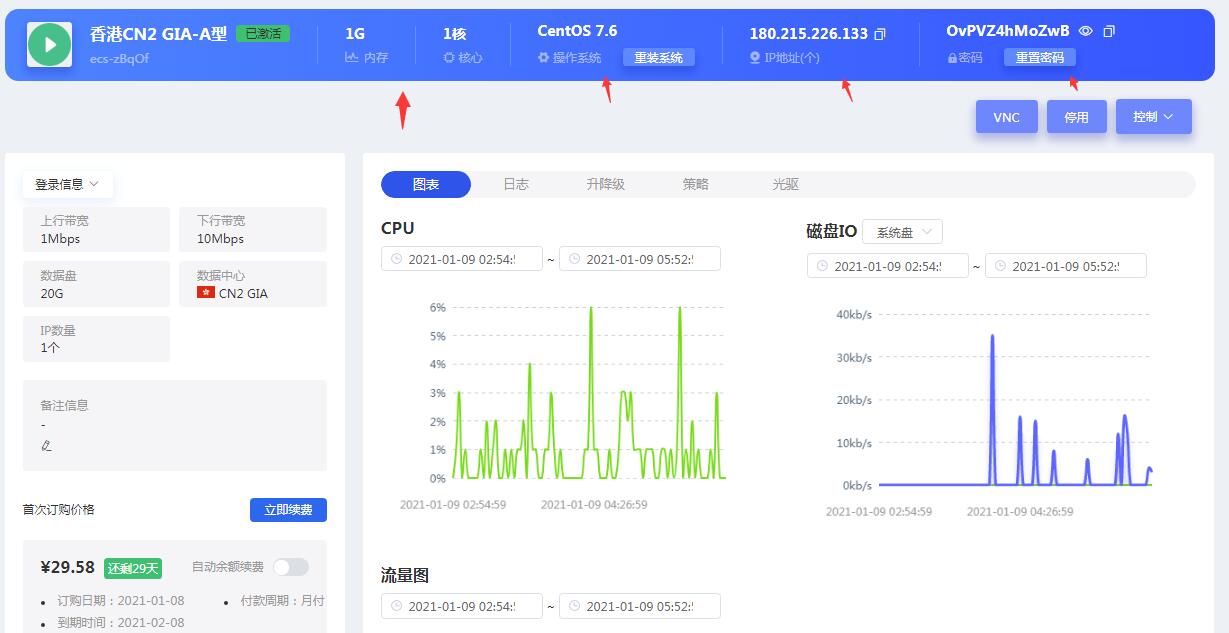Screen dimensions: 1229x633
Task: Copy the password OvPVZ4hMoZwB
Action: pyautogui.click(x=1109, y=32)
